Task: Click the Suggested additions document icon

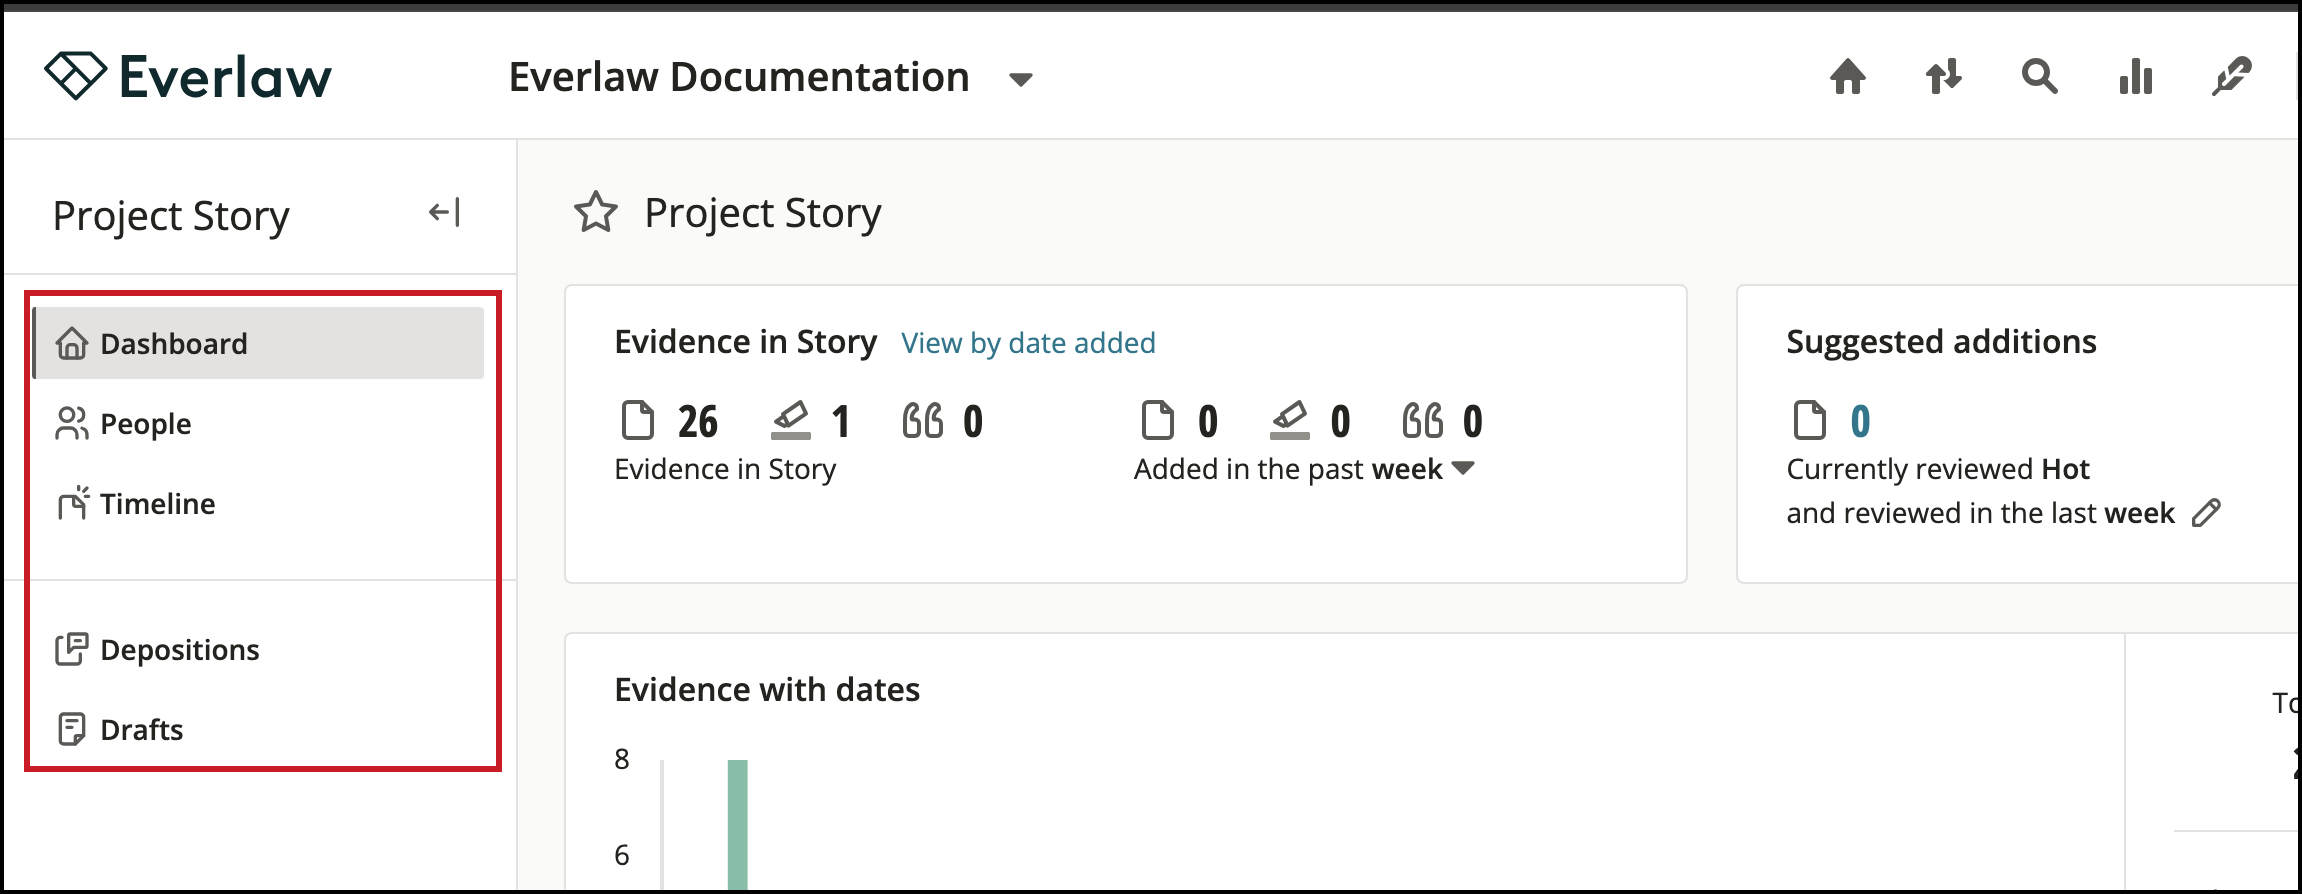Action: click(1809, 420)
